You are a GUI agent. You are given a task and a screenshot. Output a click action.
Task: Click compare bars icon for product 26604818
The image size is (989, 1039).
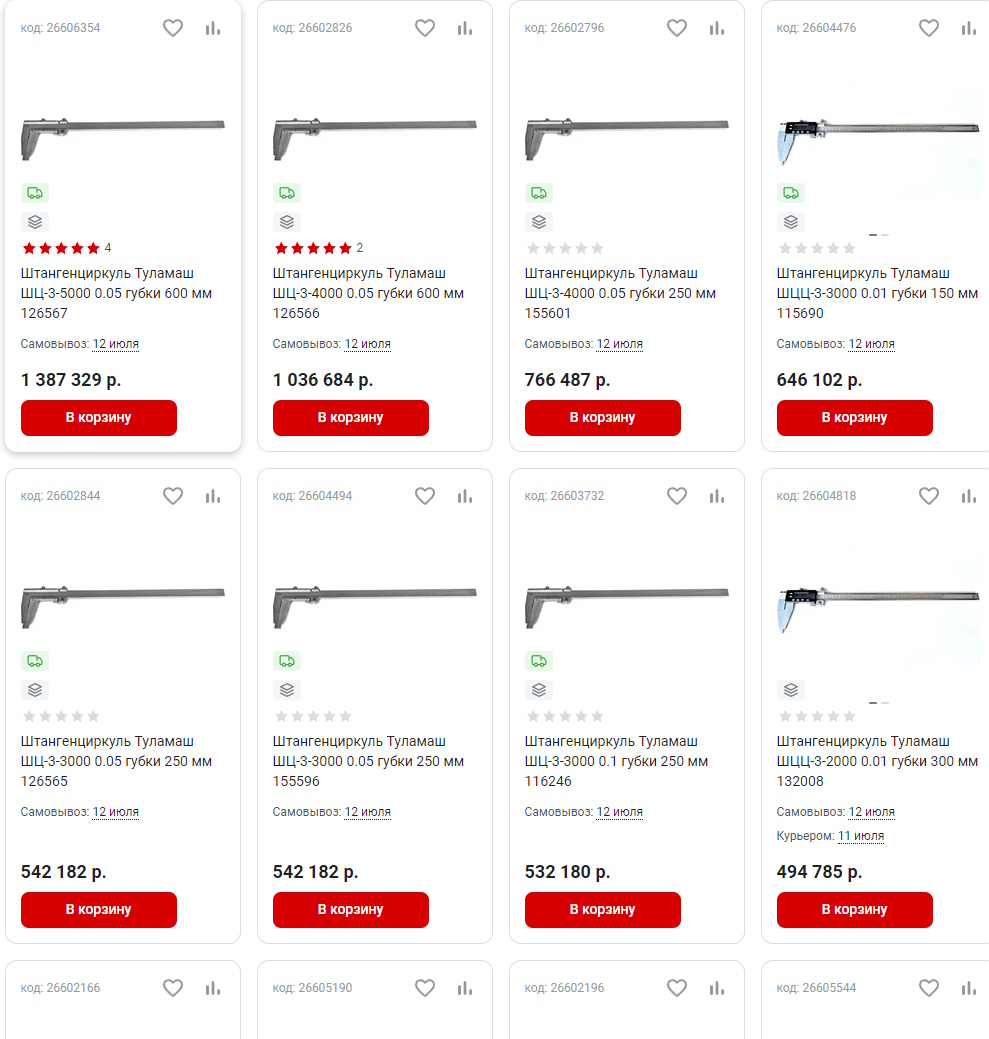(968, 496)
